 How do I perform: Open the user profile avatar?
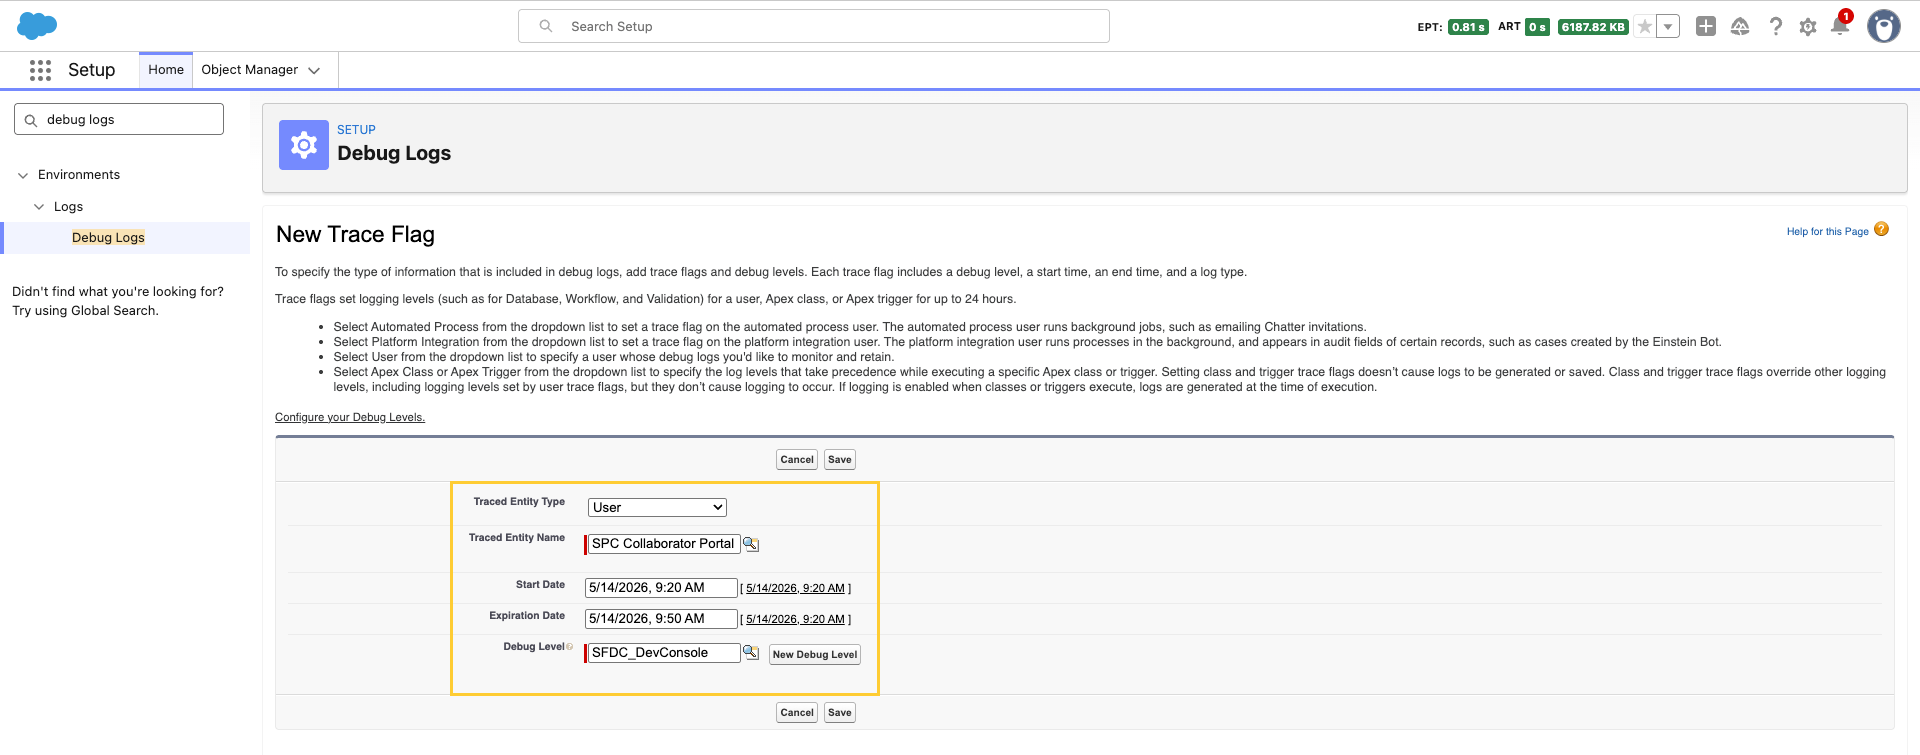pyautogui.click(x=1884, y=27)
